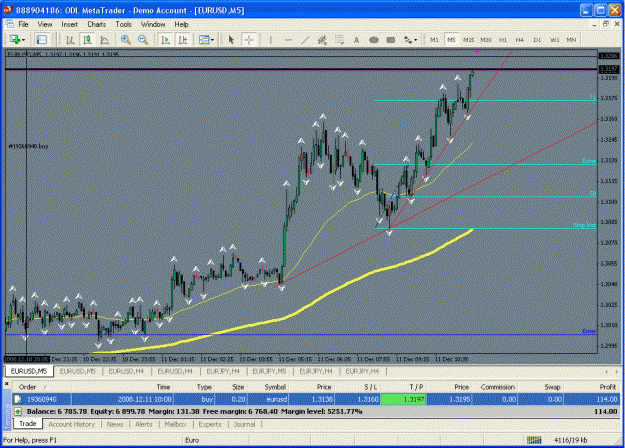Viewport: 625px width, 448px height.
Task: Select the Text label tool
Action: [x=356, y=40]
